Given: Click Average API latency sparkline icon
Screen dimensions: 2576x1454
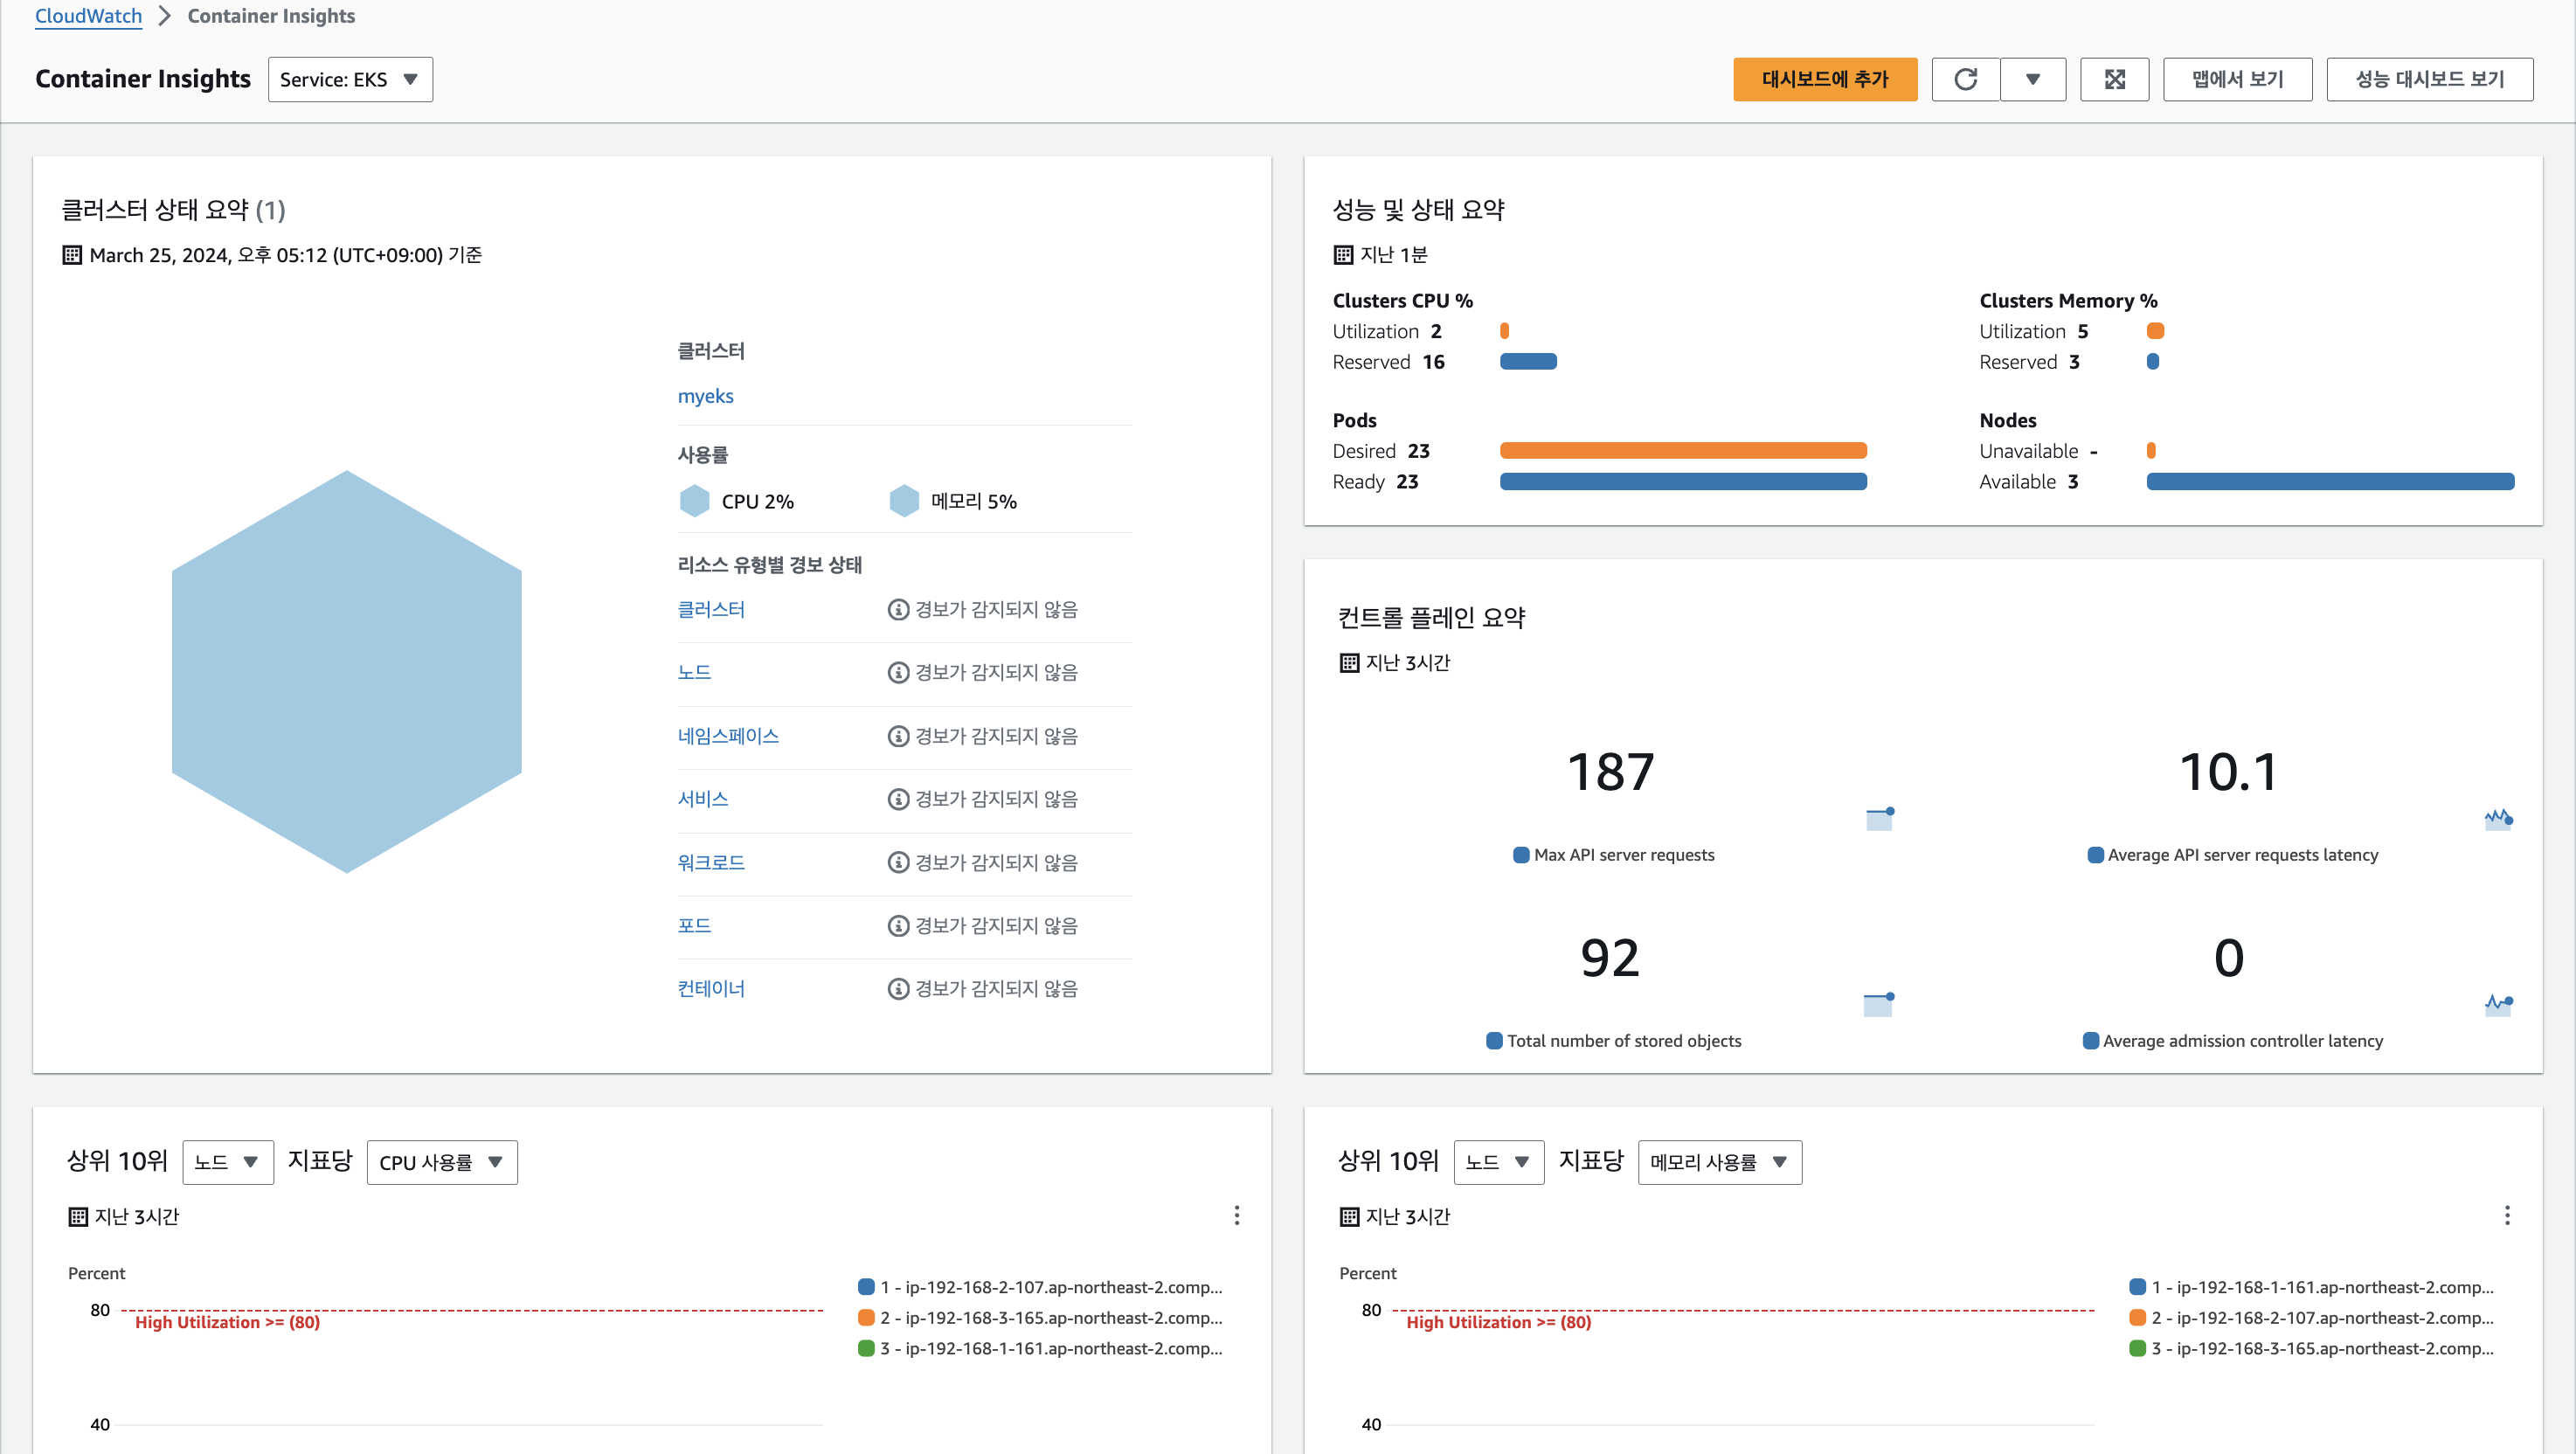Looking at the screenshot, I should (2498, 819).
